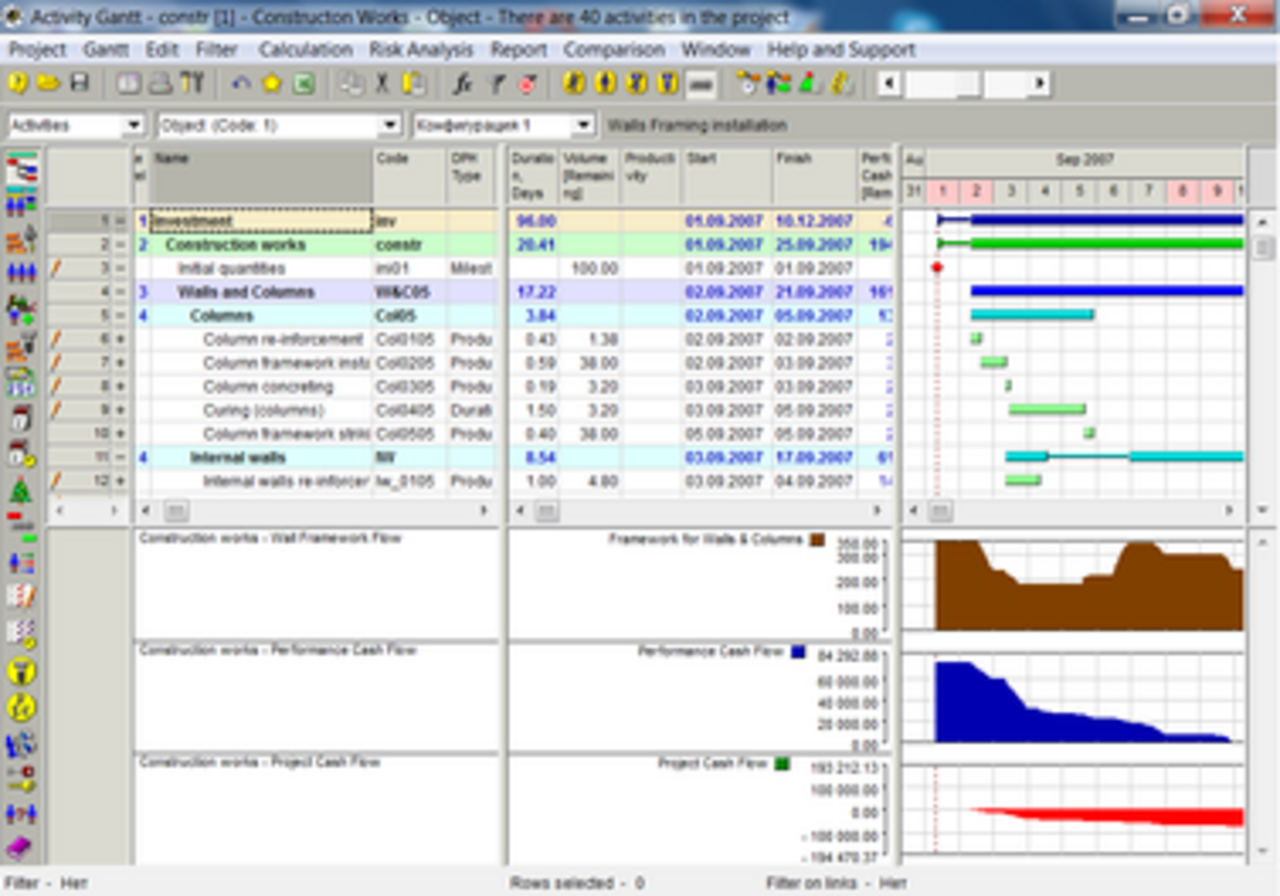Collapse row 1 Investment group
This screenshot has width=1280, height=896.
click(120, 221)
